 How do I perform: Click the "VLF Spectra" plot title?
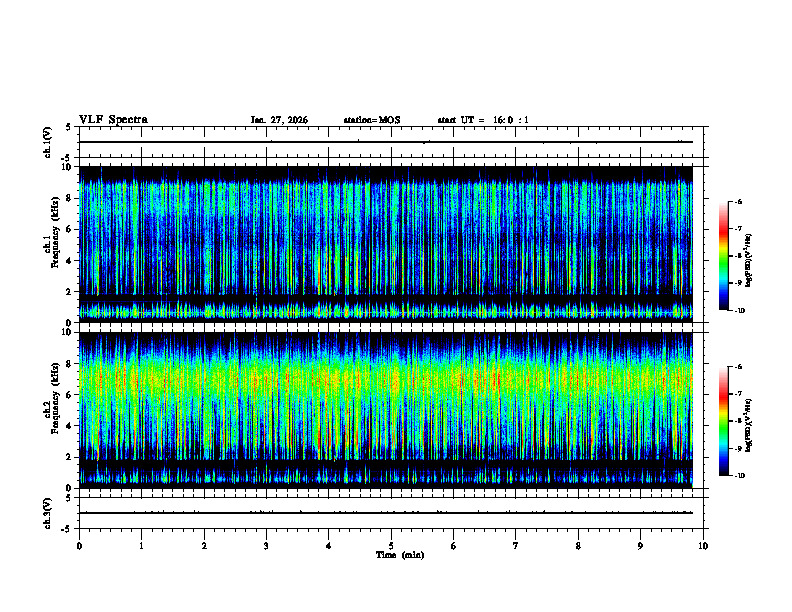pos(113,120)
